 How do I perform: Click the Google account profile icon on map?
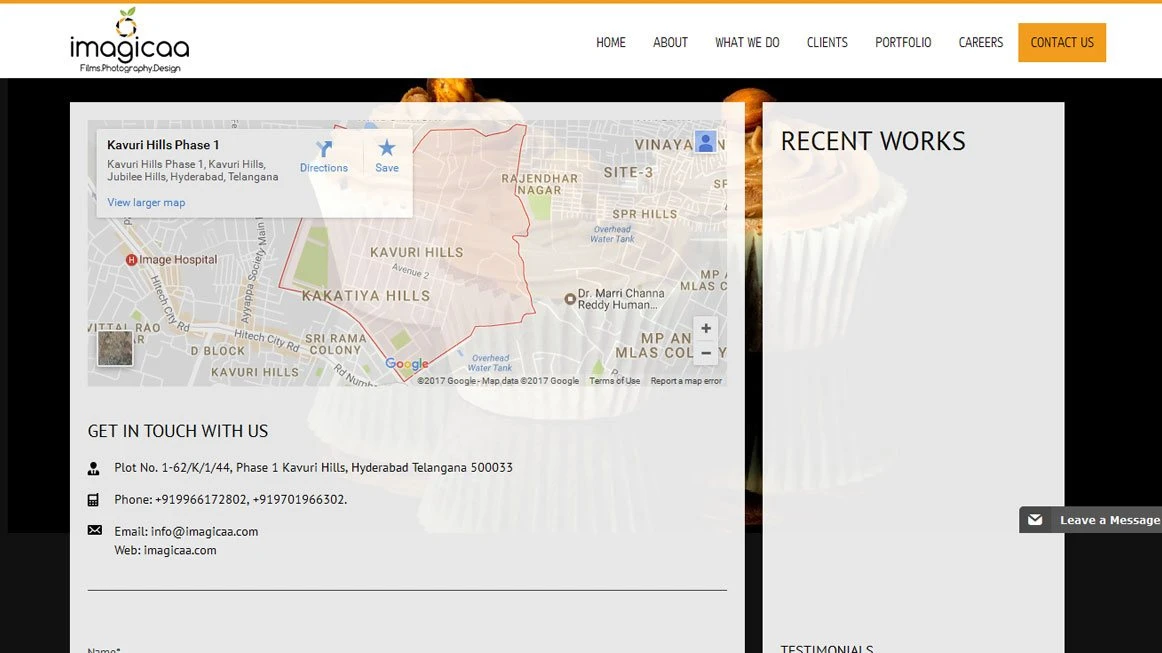point(706,142)
